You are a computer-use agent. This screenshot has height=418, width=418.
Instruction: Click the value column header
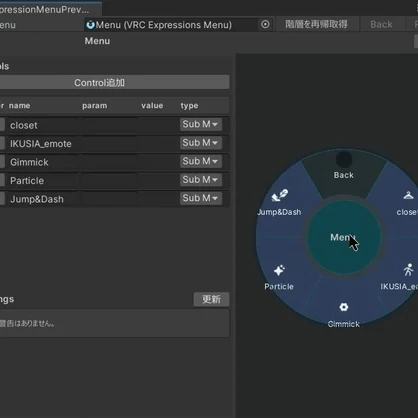coord(152,106)
